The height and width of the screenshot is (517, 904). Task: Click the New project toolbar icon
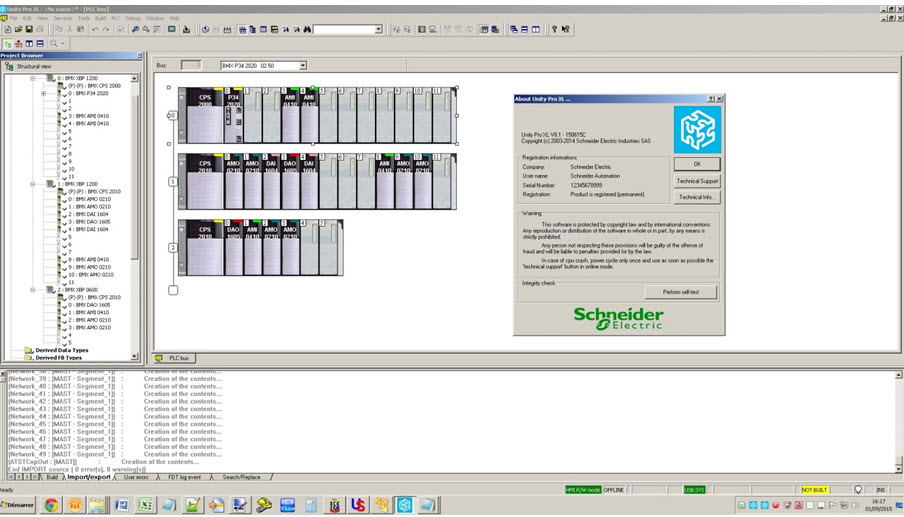7,29
